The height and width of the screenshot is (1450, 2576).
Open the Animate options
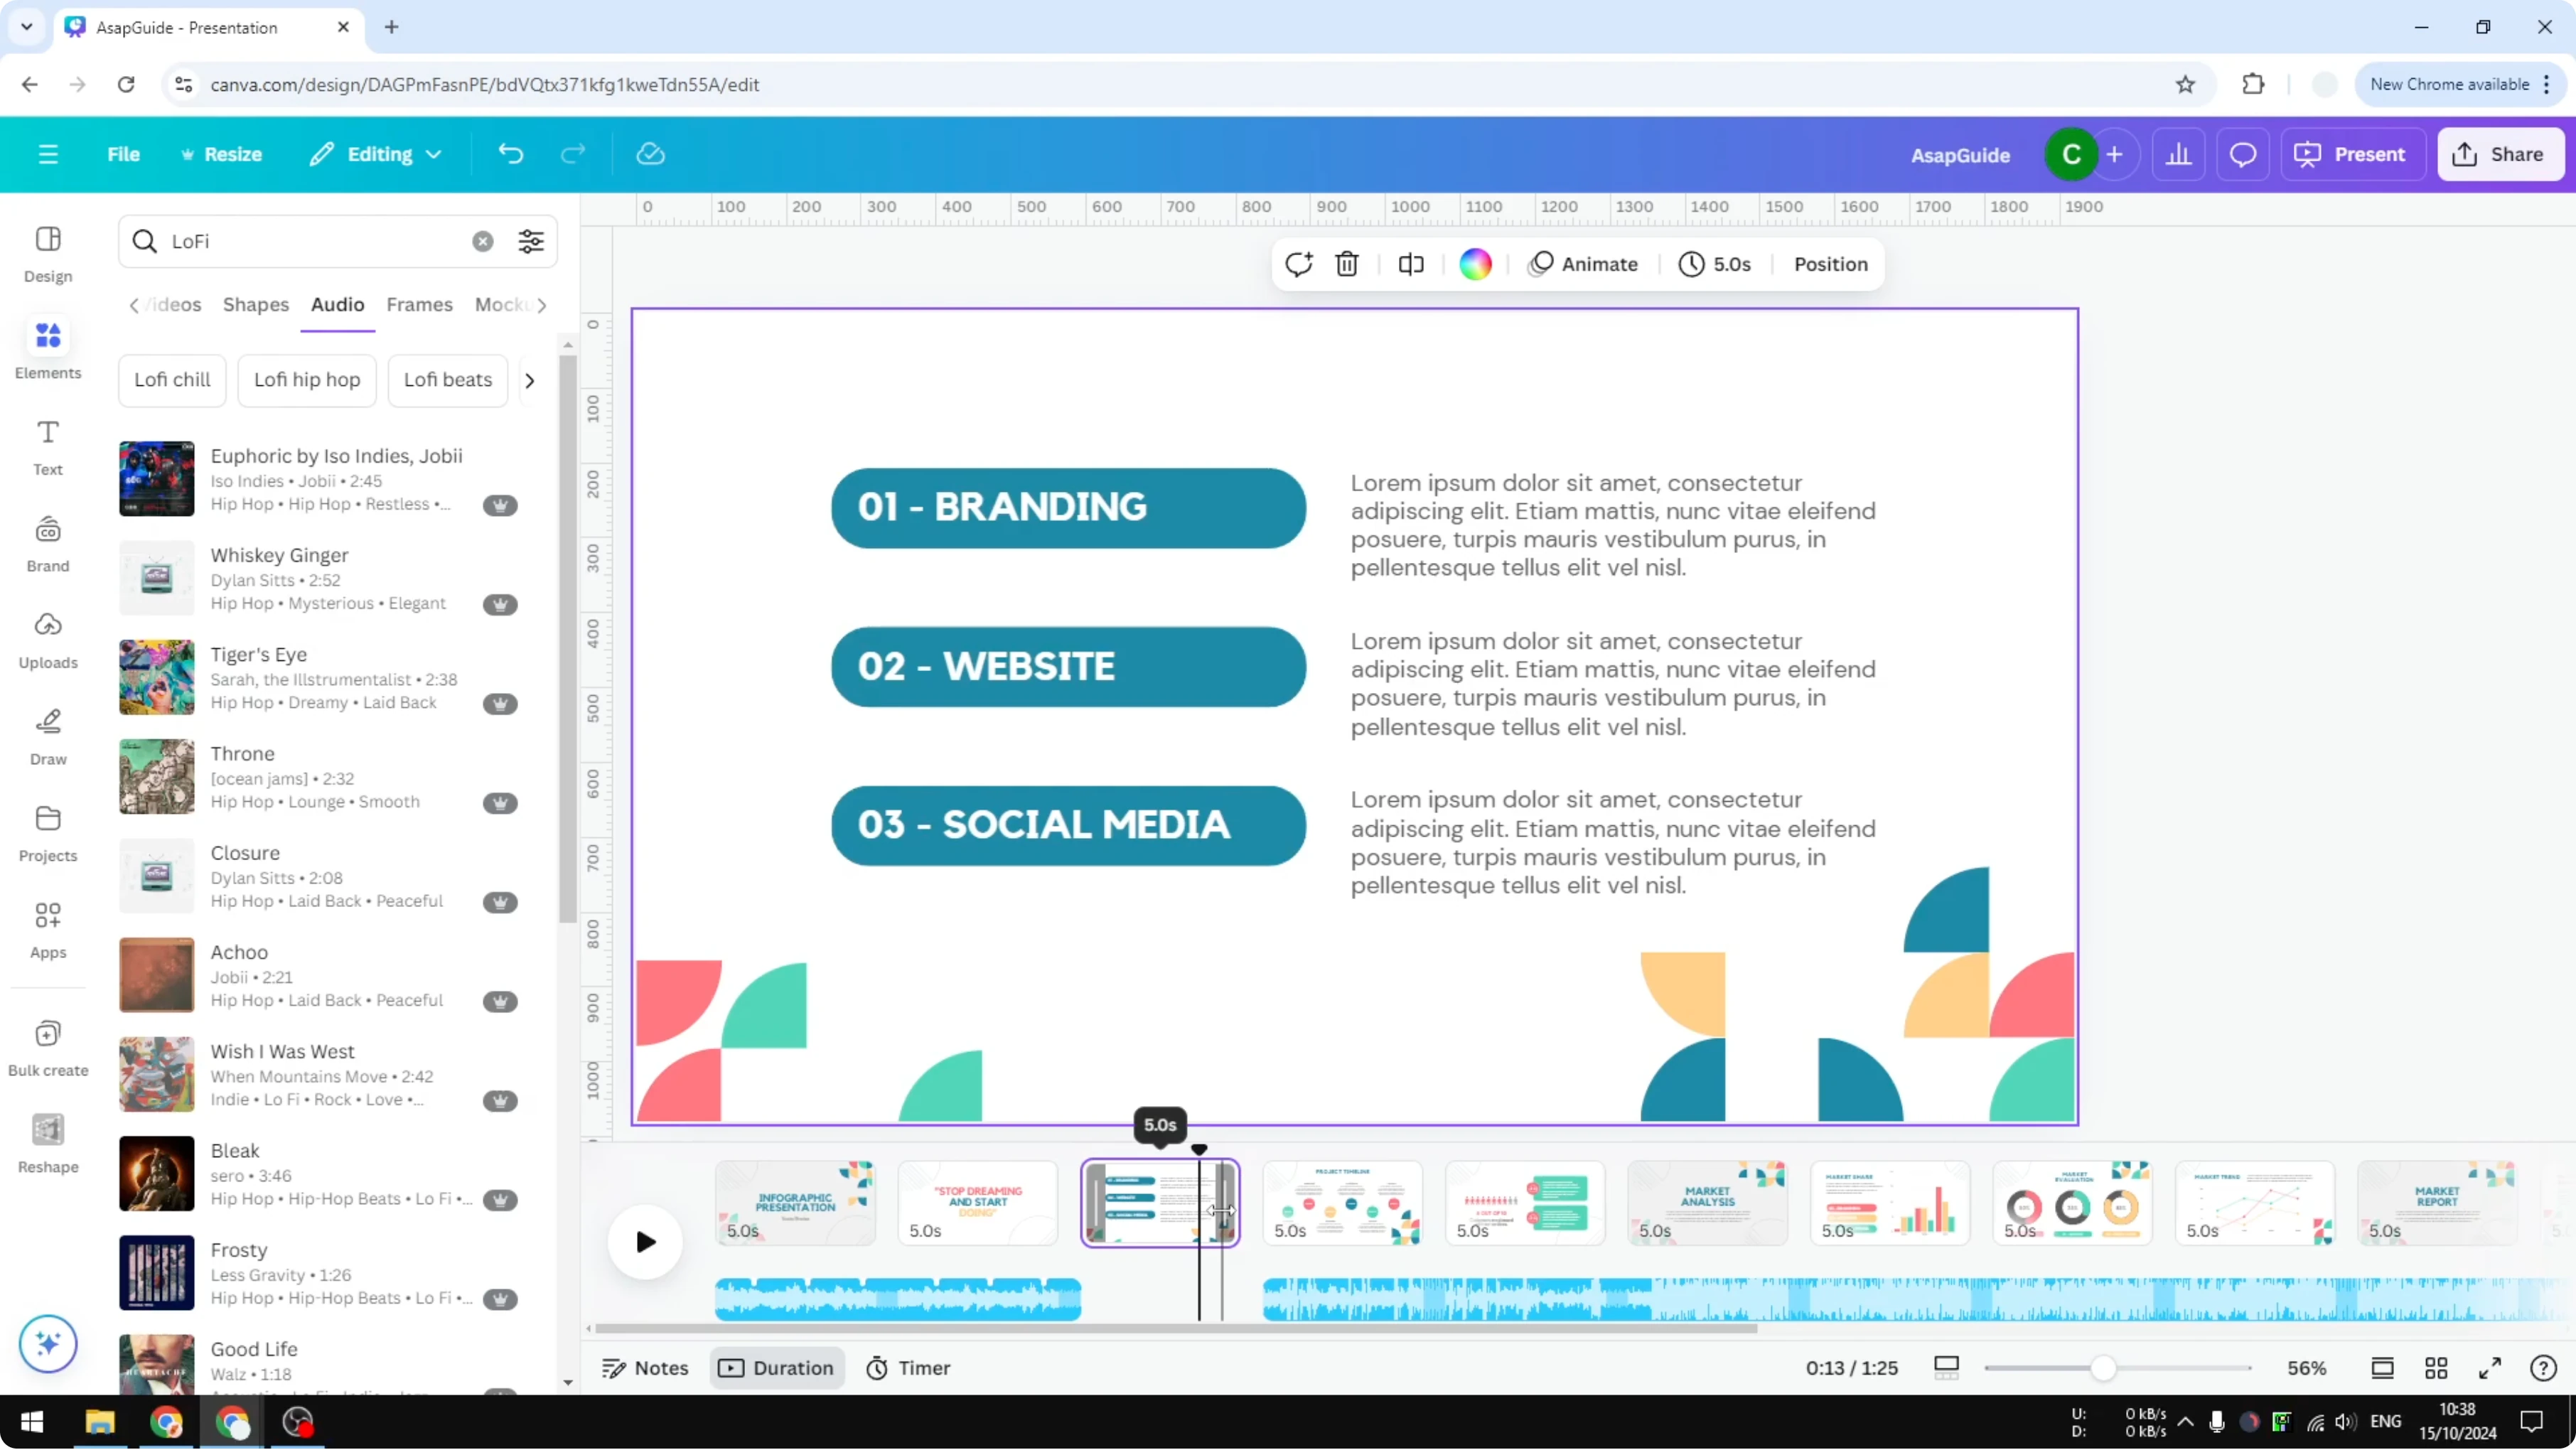pyautogui.click(x=1583, y=264)
